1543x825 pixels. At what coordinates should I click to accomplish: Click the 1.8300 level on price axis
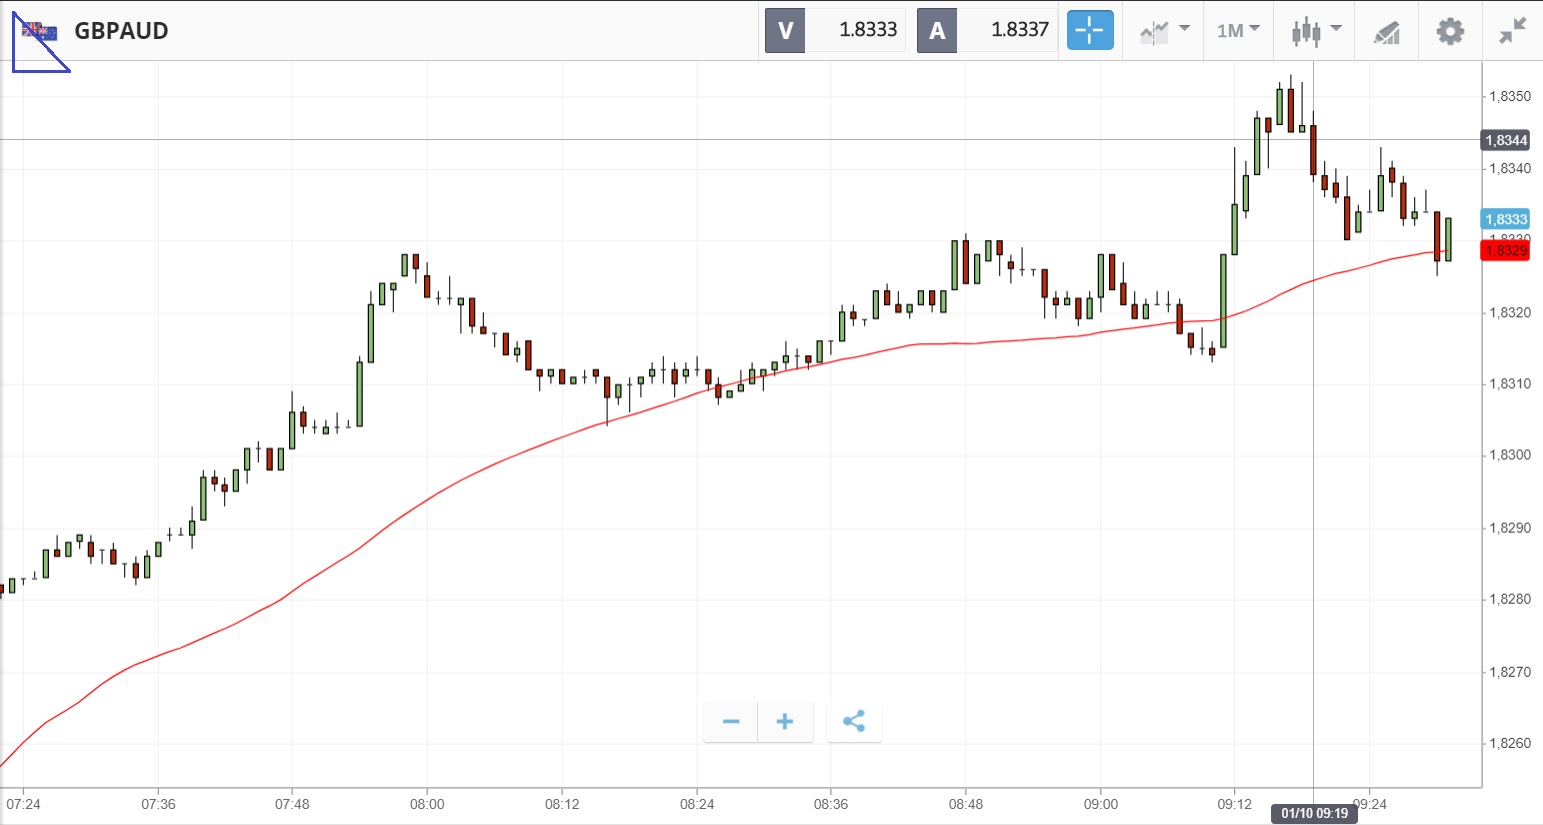pos(1510,455)
